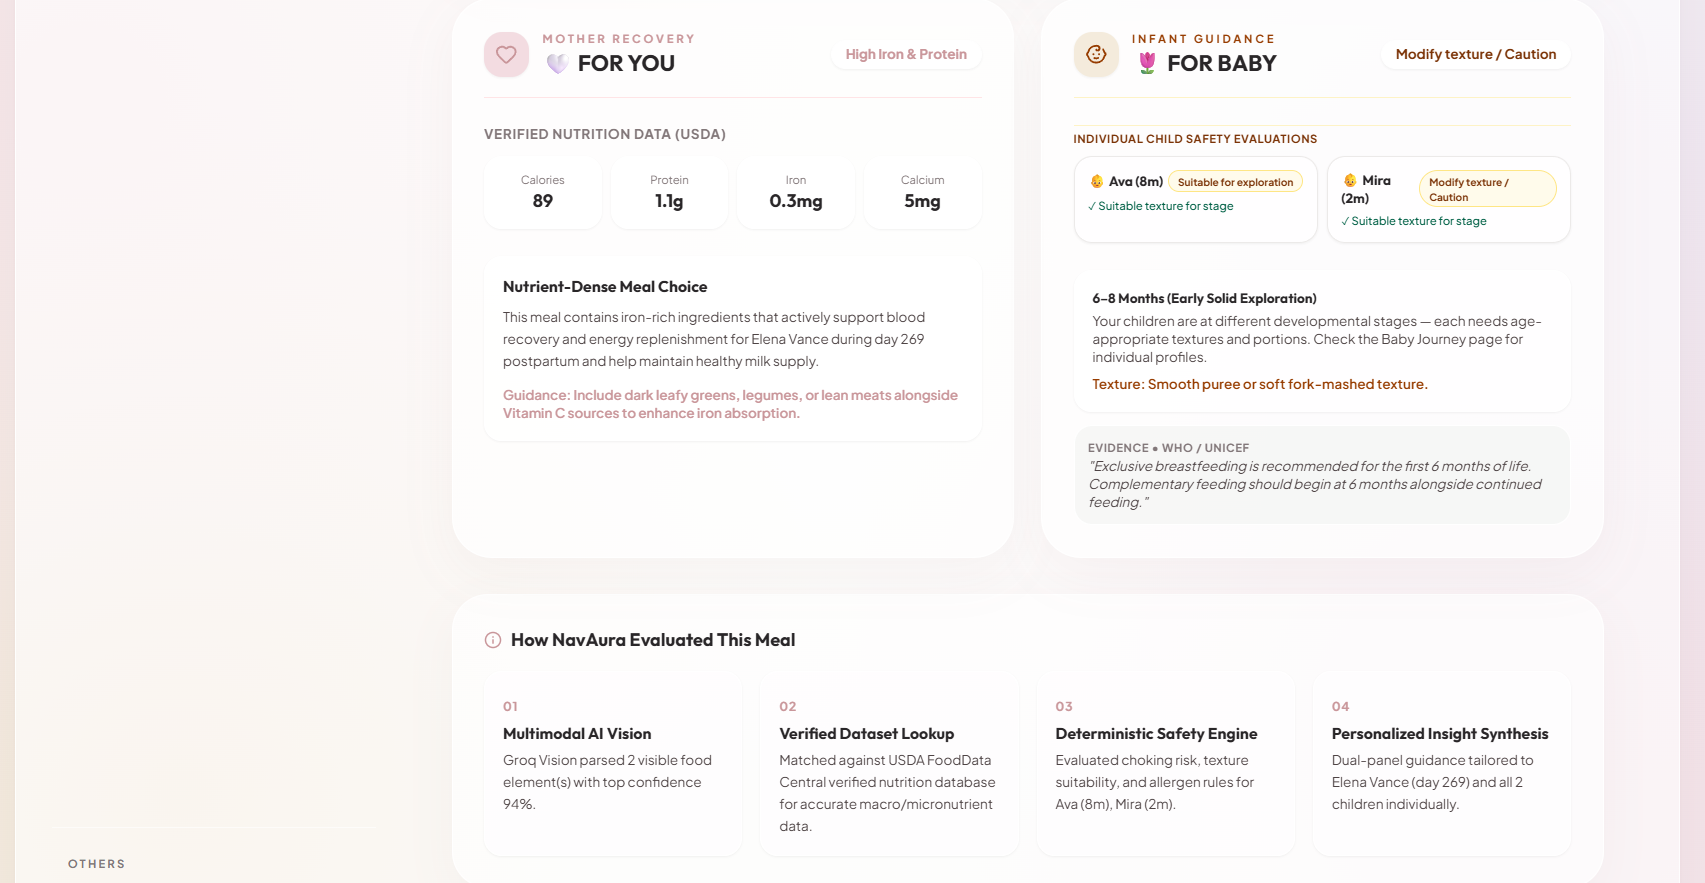
Task: Open the Verified Dataset Lookup step card
Action: click(889, 764)
